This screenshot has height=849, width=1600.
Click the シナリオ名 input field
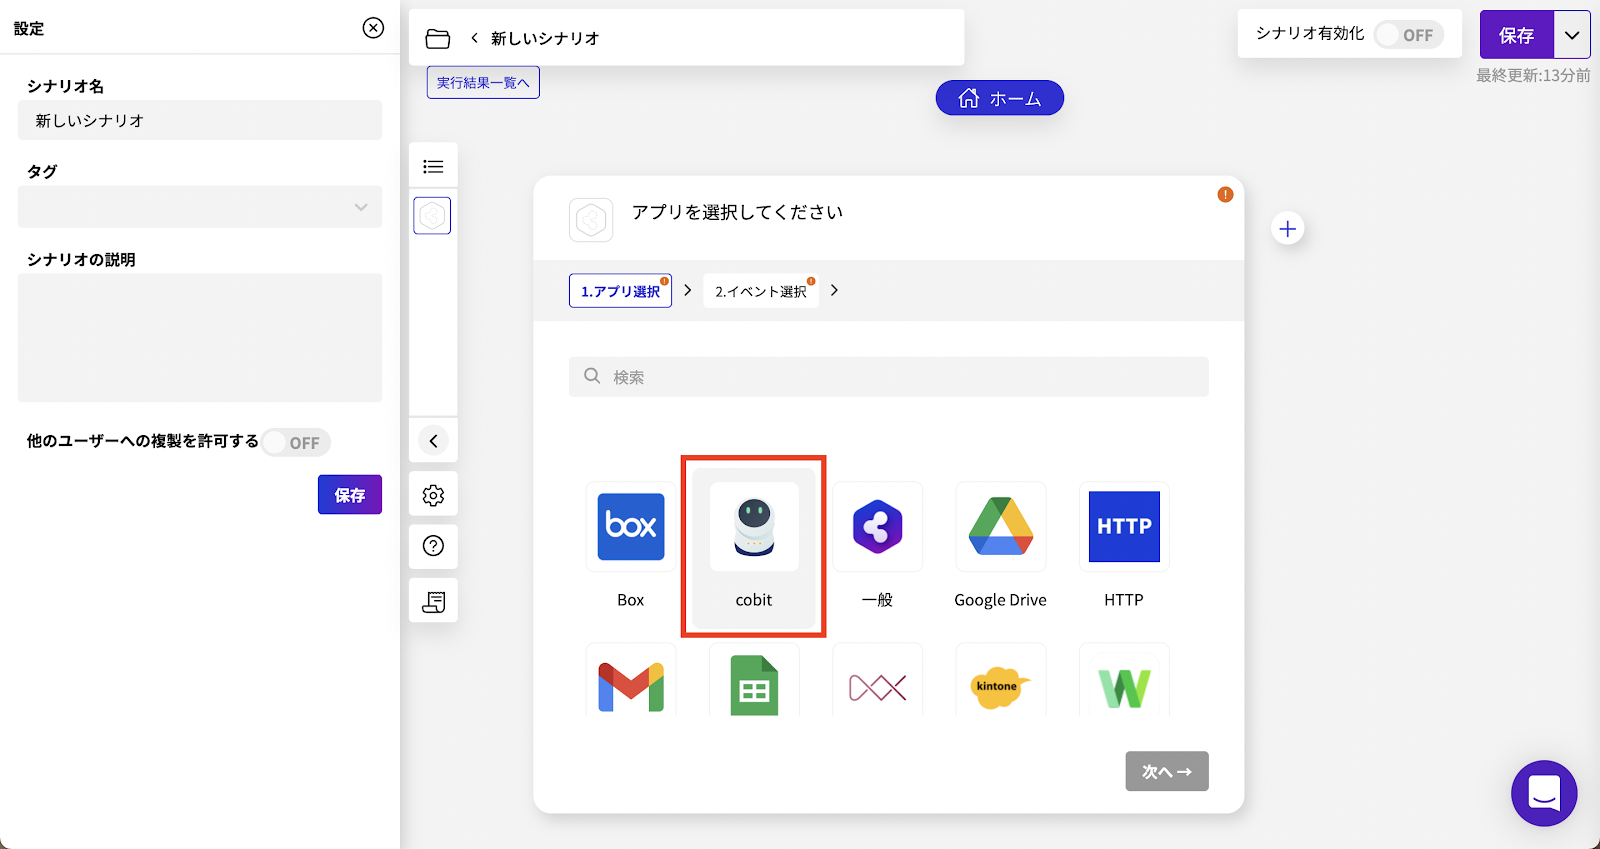tap(200, 120)
